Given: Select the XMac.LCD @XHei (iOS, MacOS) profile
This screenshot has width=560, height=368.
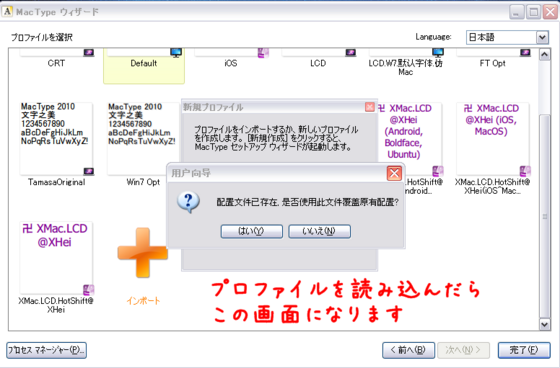Looking at the screenshot, I should click(x=492, y=138).
